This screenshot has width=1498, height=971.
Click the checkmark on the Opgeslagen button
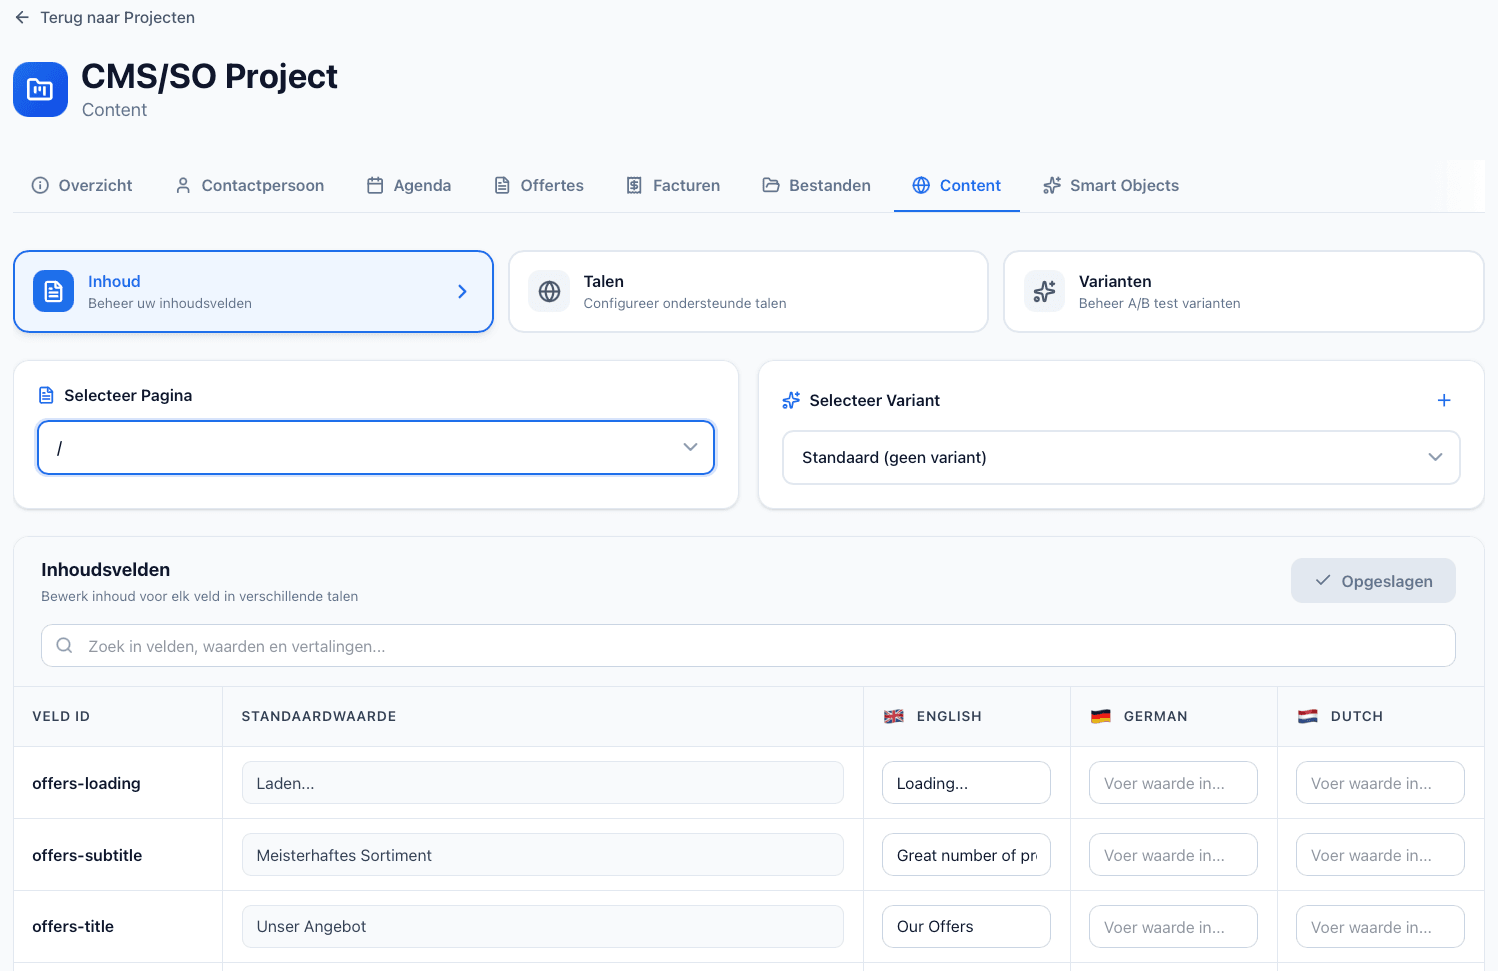tap(1323, 580)
